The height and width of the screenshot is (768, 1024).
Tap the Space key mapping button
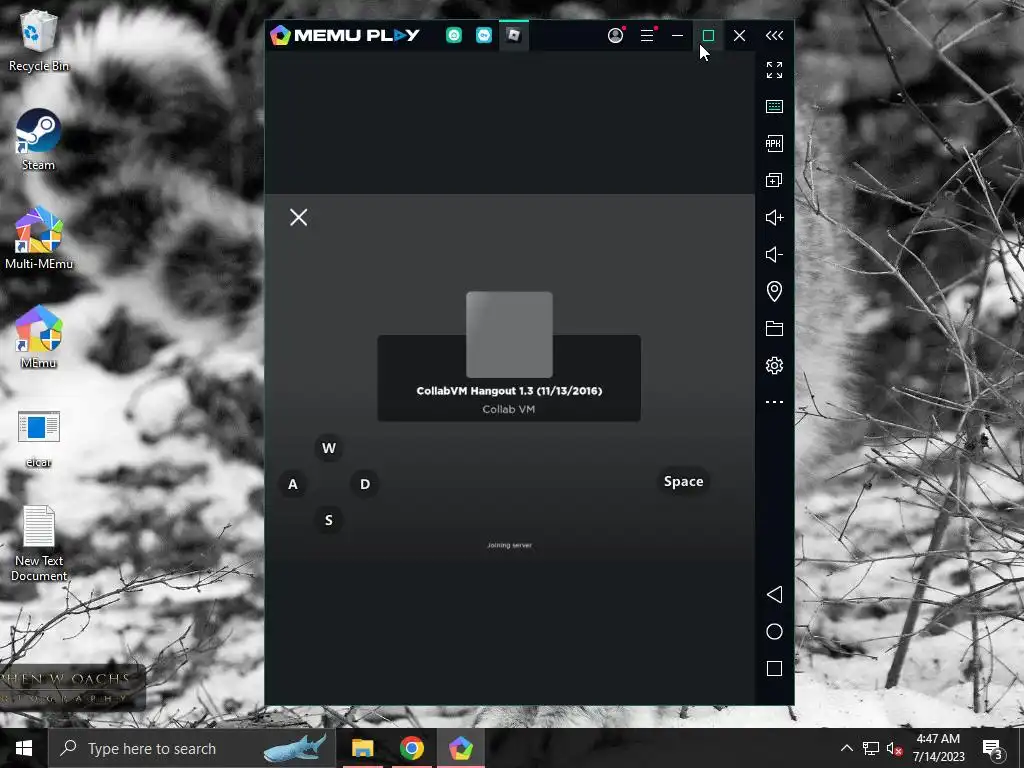[684, 481]
